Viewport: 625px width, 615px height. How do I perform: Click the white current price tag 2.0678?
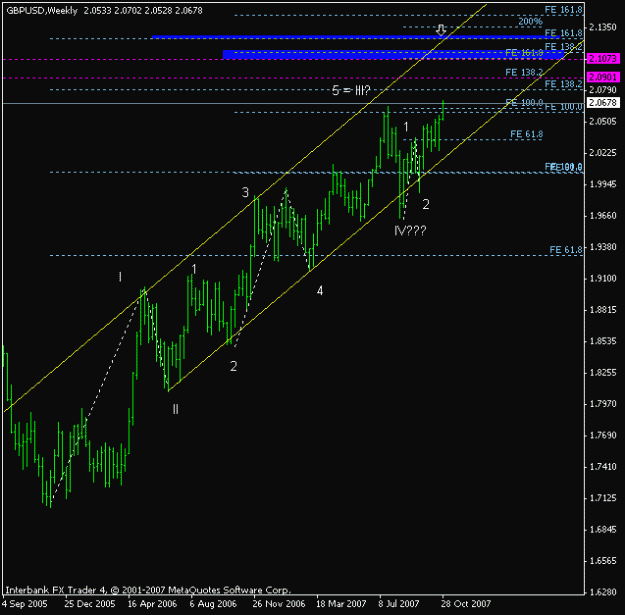[603, 102]
